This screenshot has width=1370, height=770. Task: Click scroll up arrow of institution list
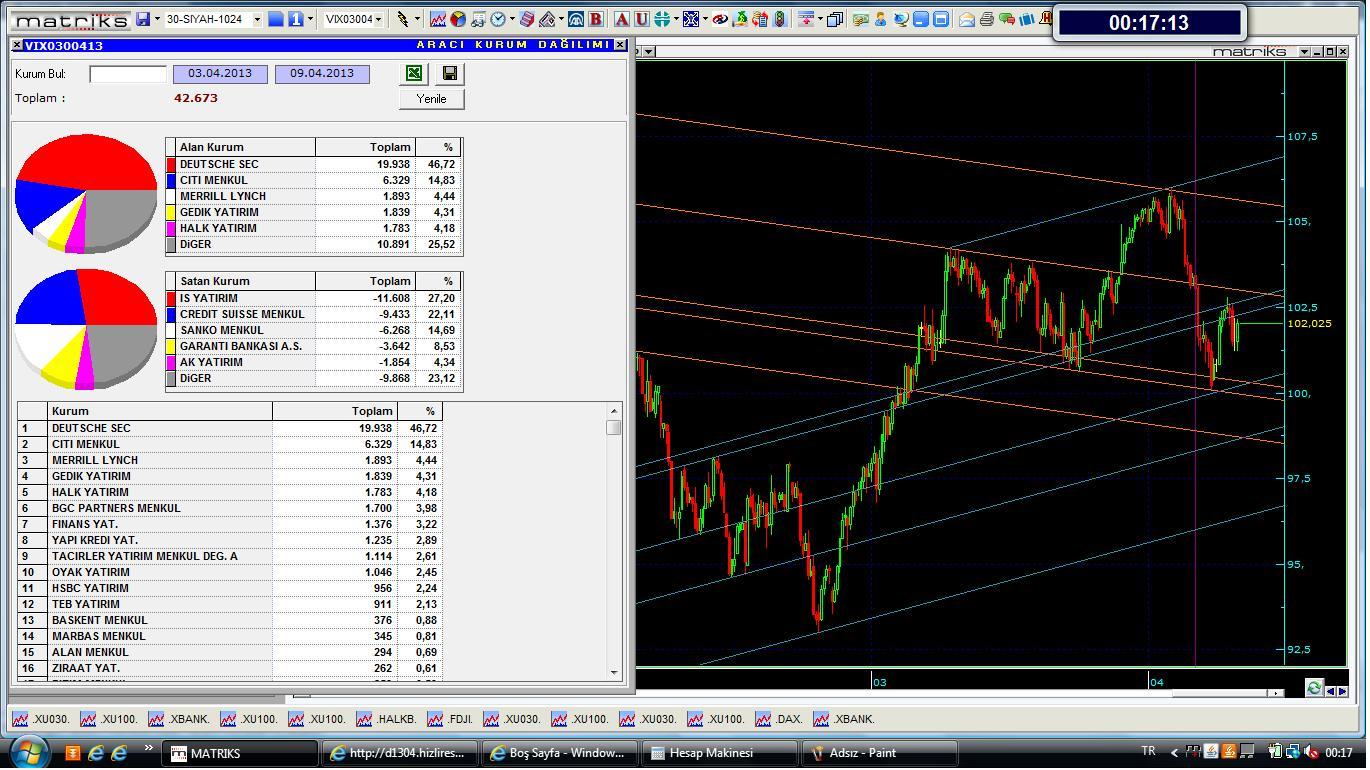pos(614,411)
